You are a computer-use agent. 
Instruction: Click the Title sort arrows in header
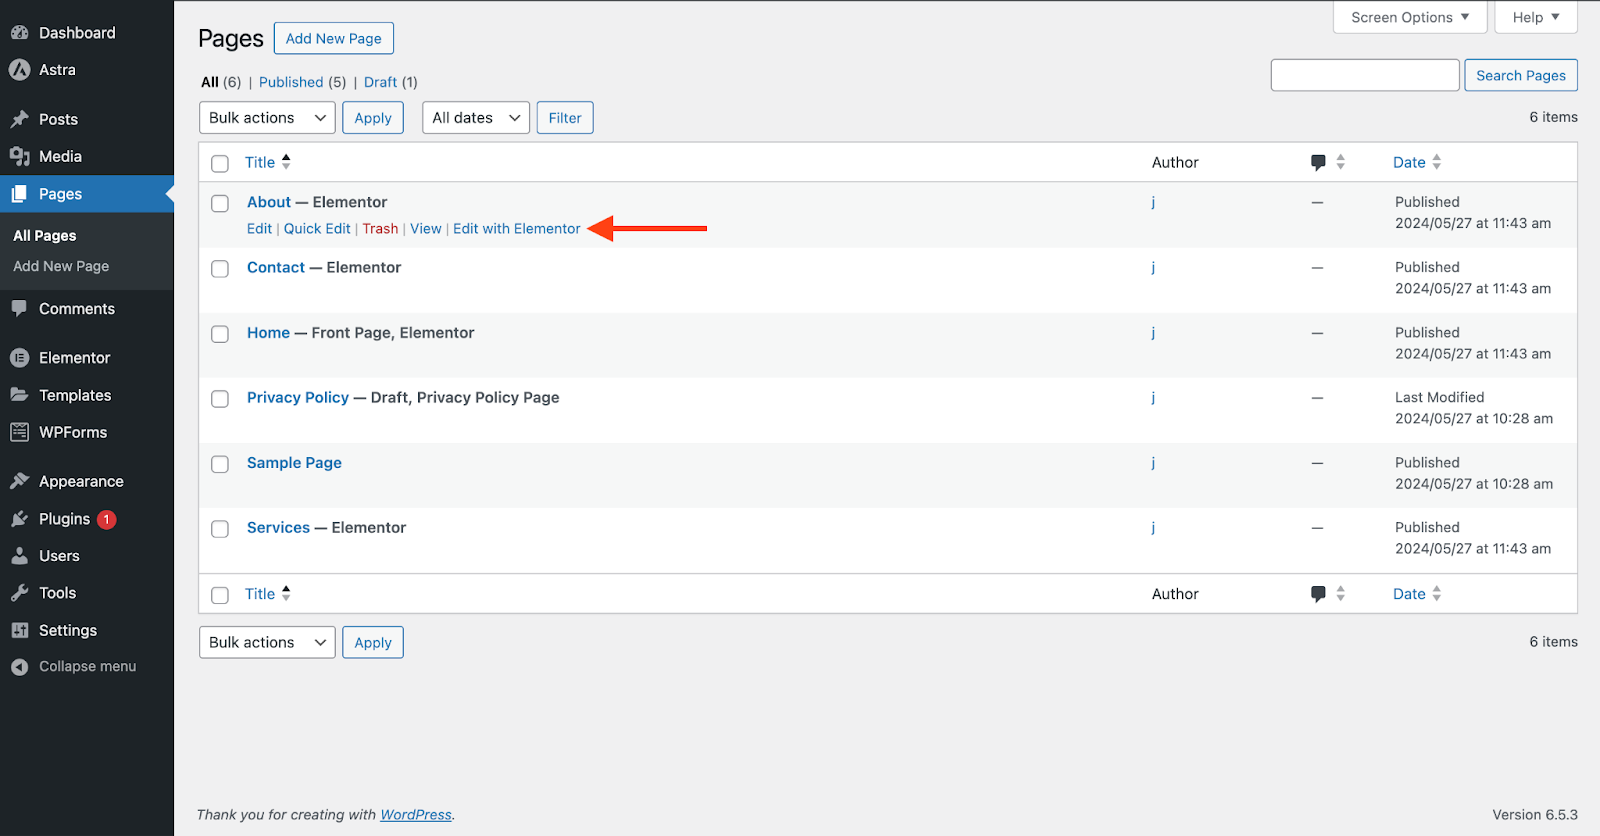286,161
